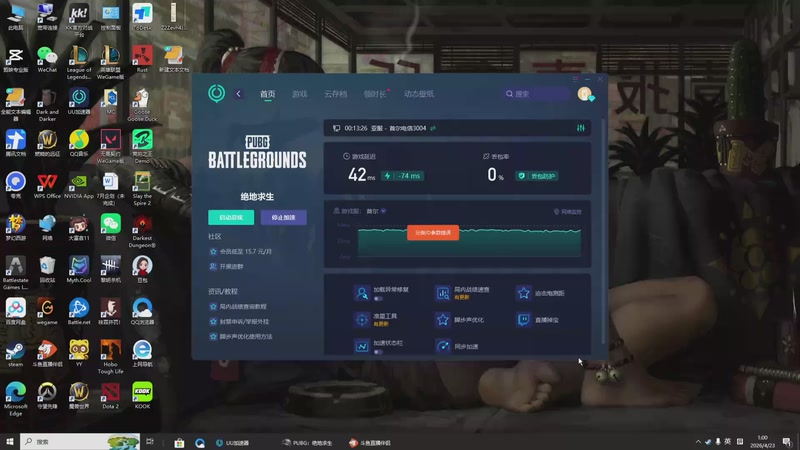The image size is (800, 450).
Task: Select the League of Legends desktop icon
Action: tap(79, 62)
